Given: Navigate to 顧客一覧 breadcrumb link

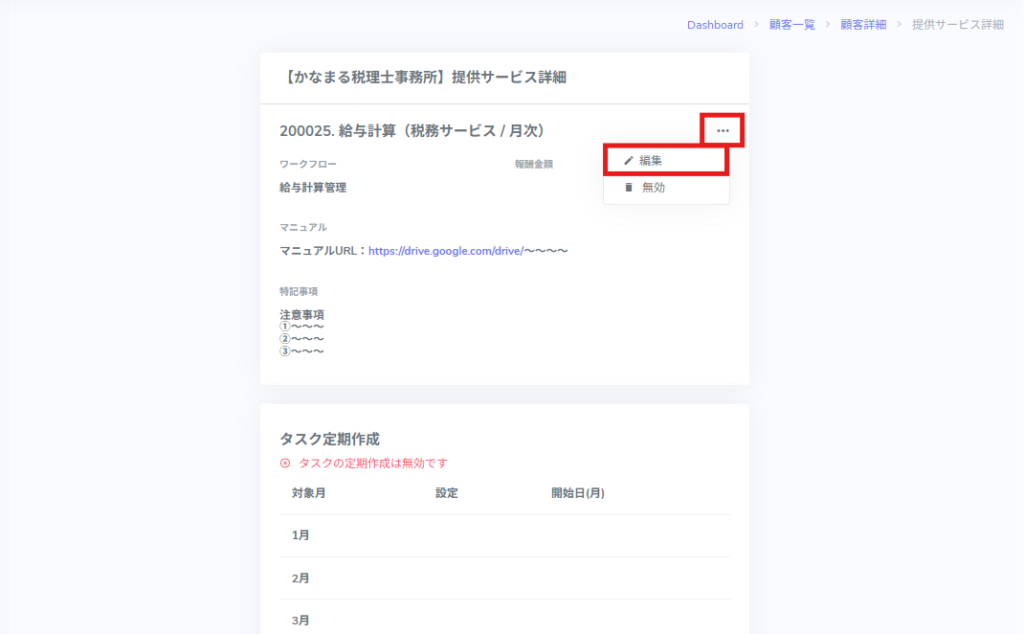Looking at the screenshot, I should [x=790, y=25].
